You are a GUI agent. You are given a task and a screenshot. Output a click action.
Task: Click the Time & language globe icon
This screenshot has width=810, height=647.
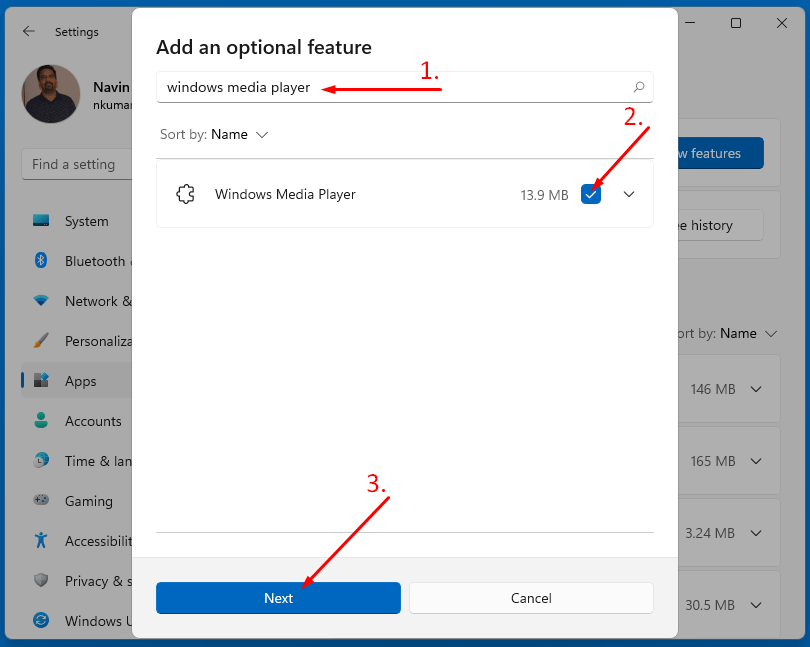pos(41,460)
